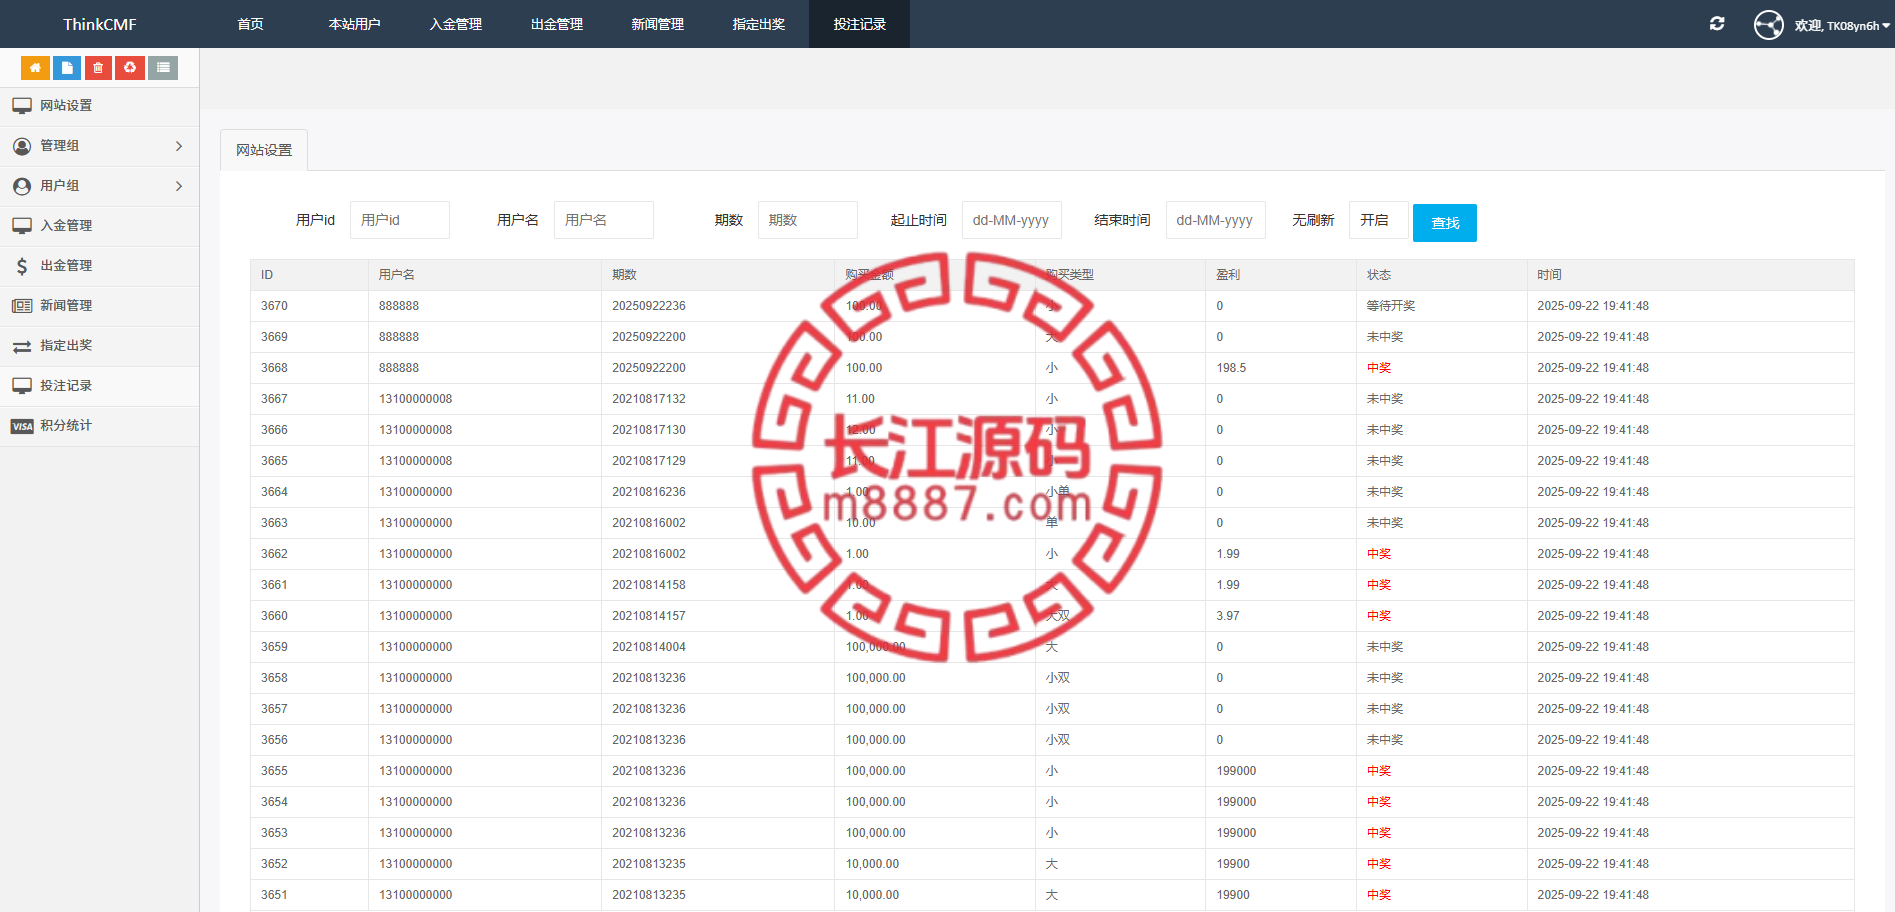
Task: Click period value 20210814158
Action: 649,585
